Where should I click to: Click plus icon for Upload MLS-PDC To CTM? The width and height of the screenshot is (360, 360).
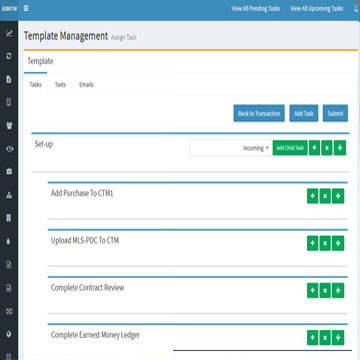point(312,243)
